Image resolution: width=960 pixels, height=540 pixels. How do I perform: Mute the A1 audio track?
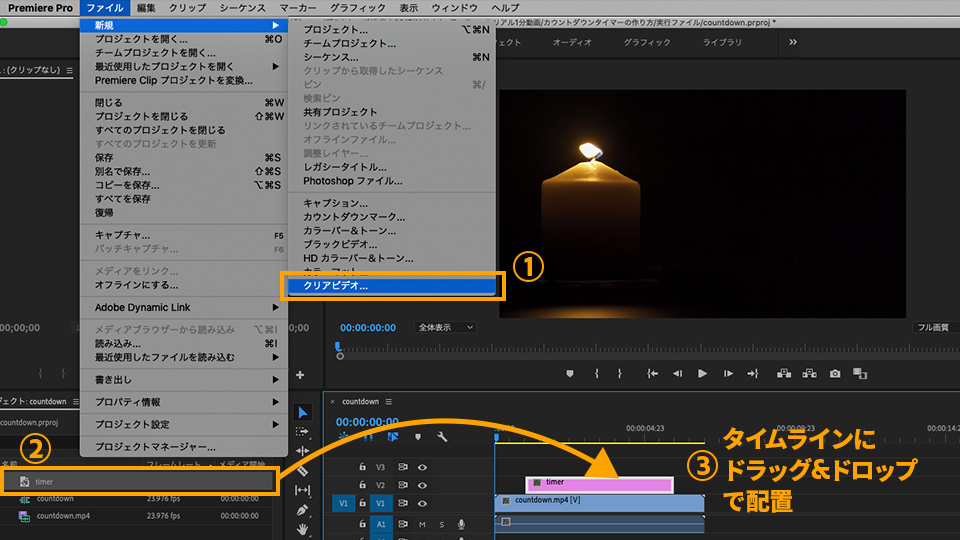(422, 524)
